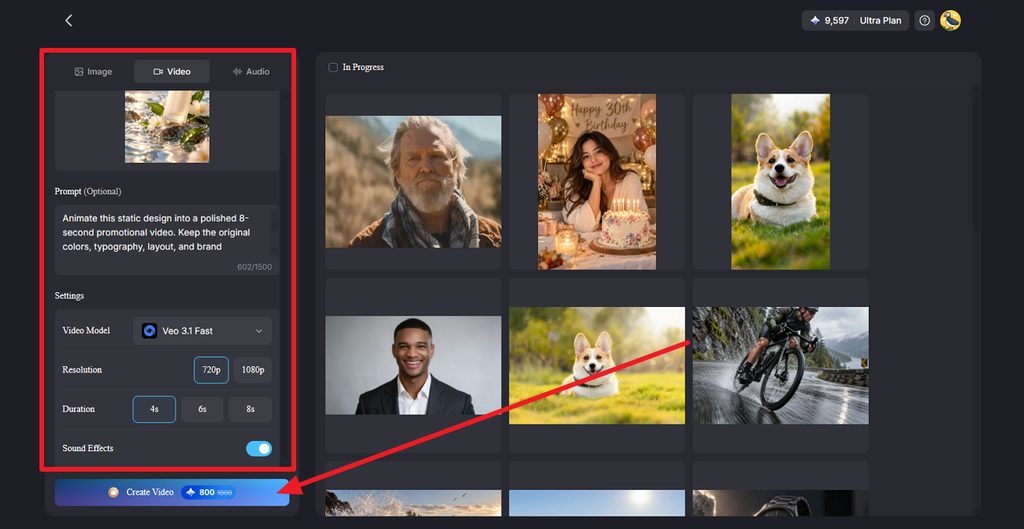The image size is (1024, 529).
Task: Choose 6s duration
Action: [x=202, y=409]
